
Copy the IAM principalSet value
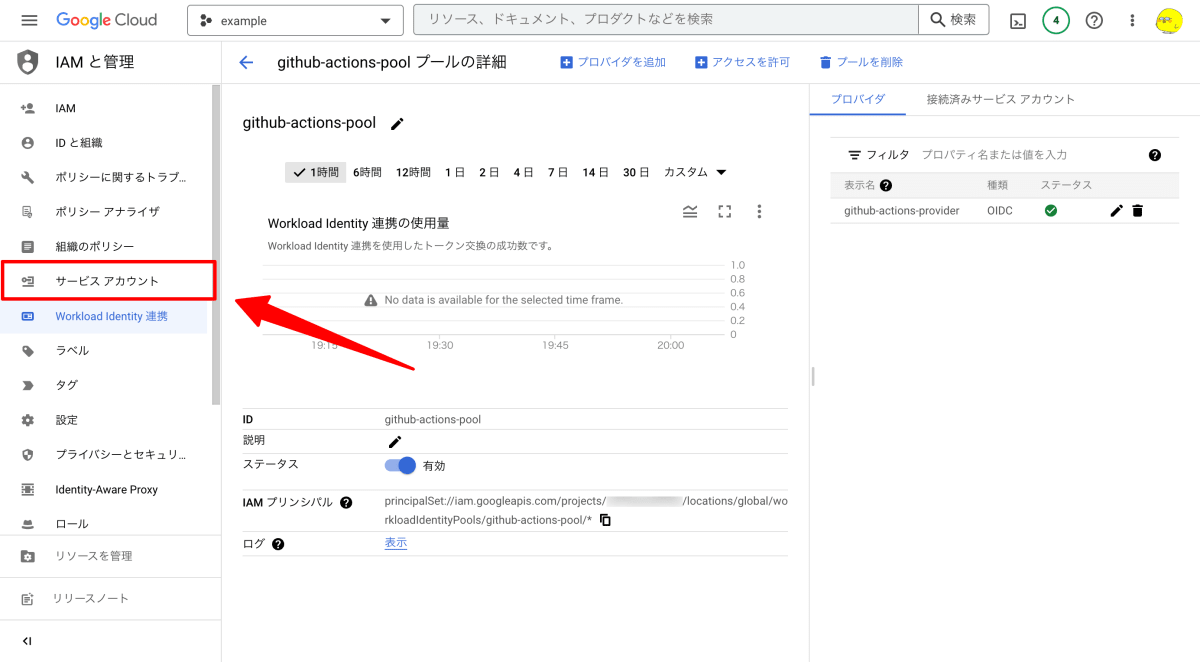pyautogui.click(x=605, y=520)
